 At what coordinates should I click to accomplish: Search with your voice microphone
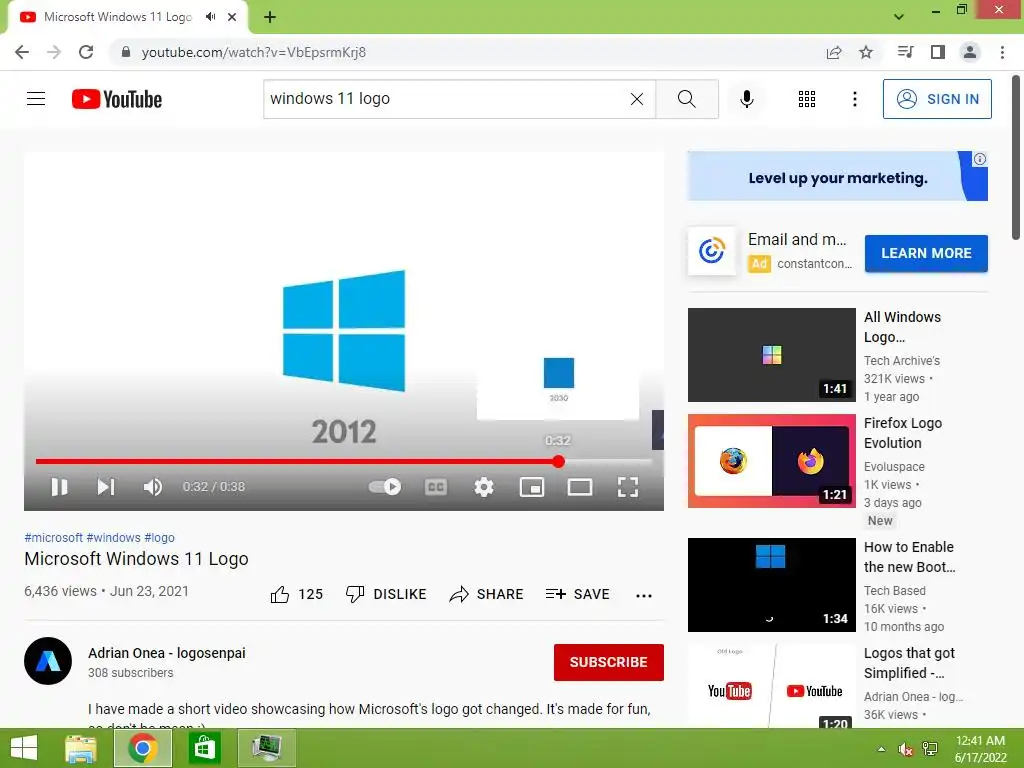click(x=746, y=99)
